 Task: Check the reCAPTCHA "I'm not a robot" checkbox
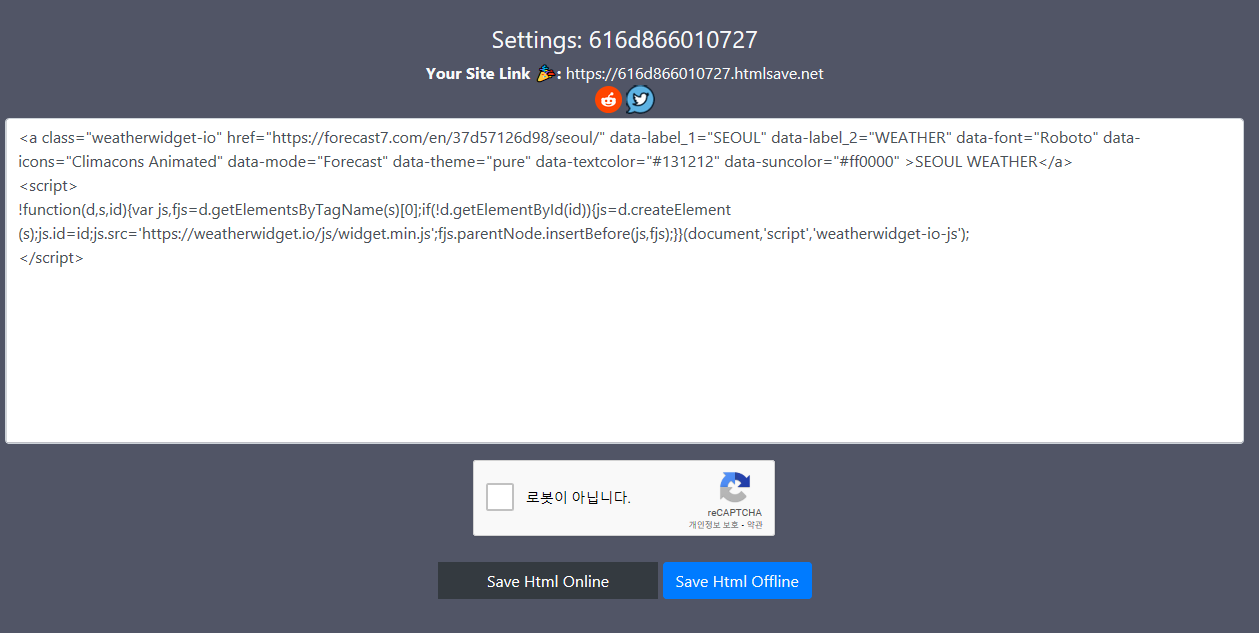tap(500, 497)
